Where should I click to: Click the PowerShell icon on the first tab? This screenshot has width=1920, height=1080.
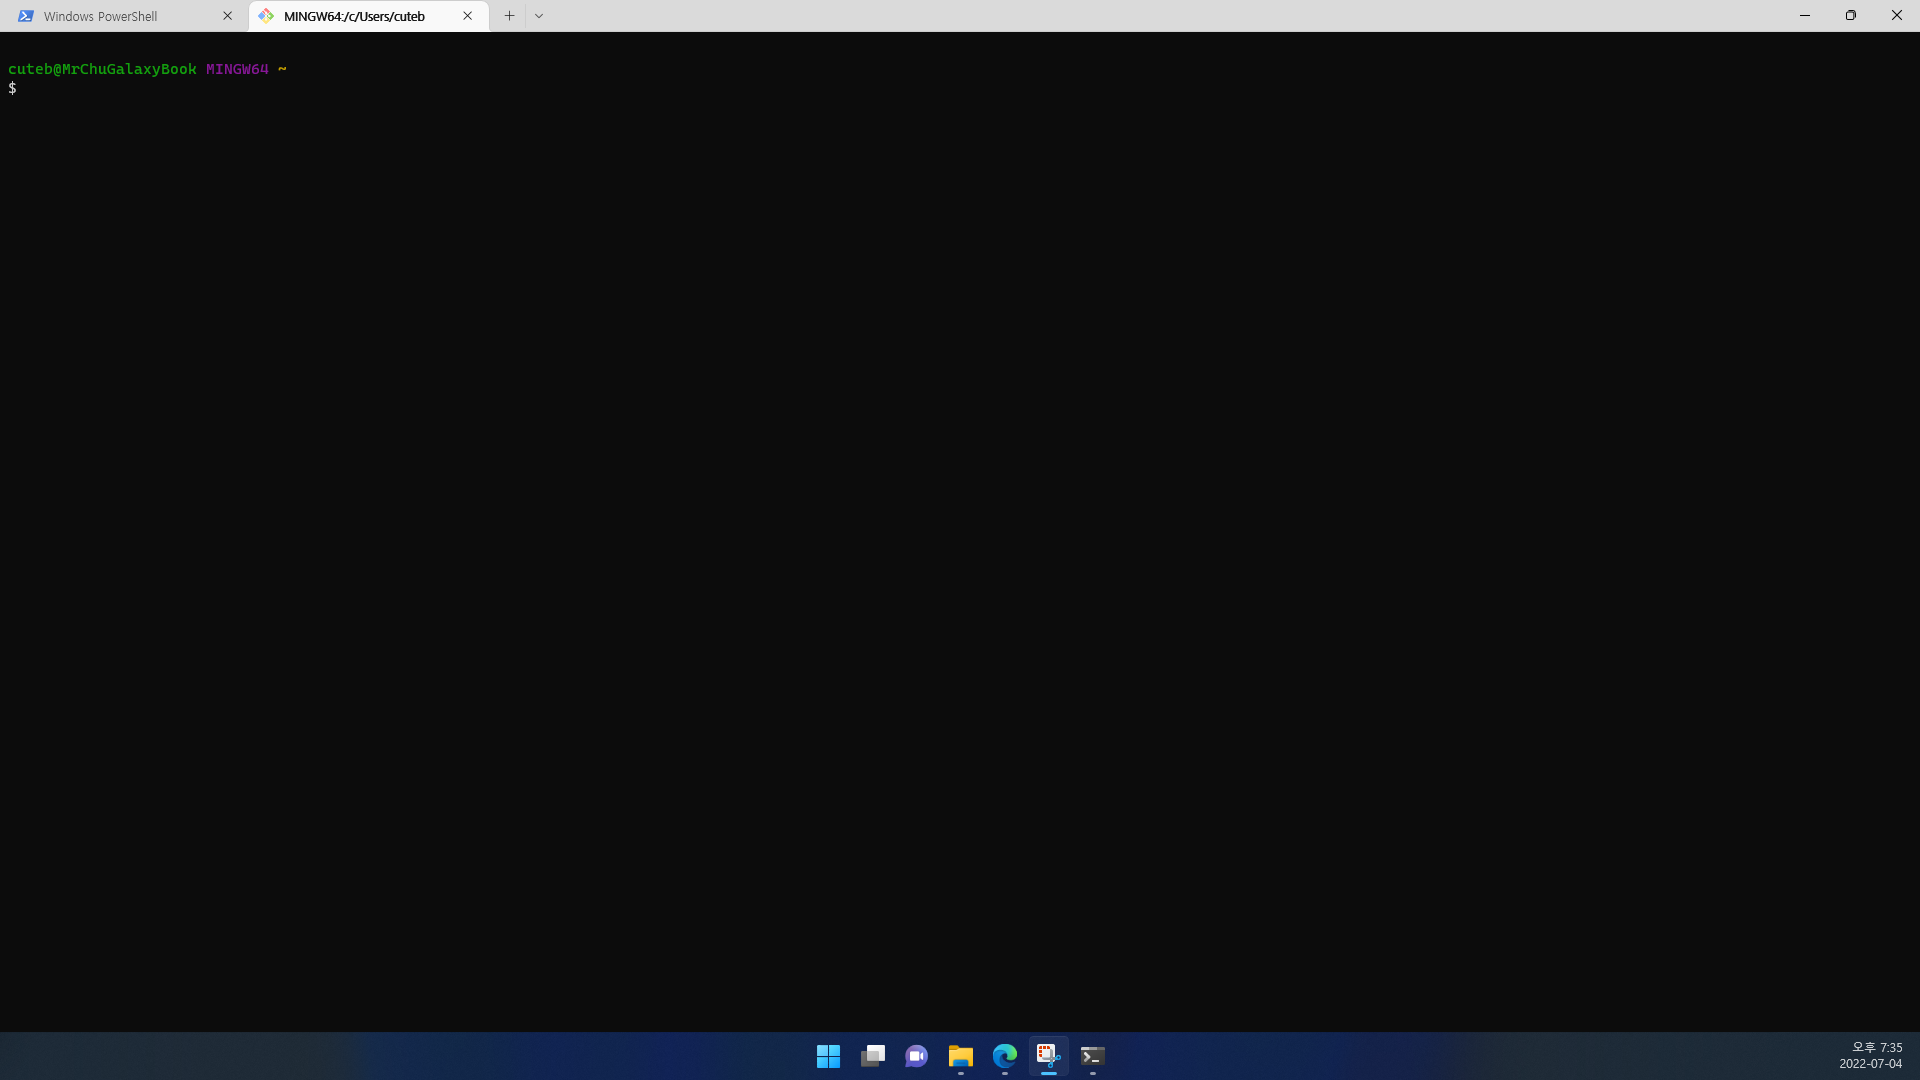(26, 16)
